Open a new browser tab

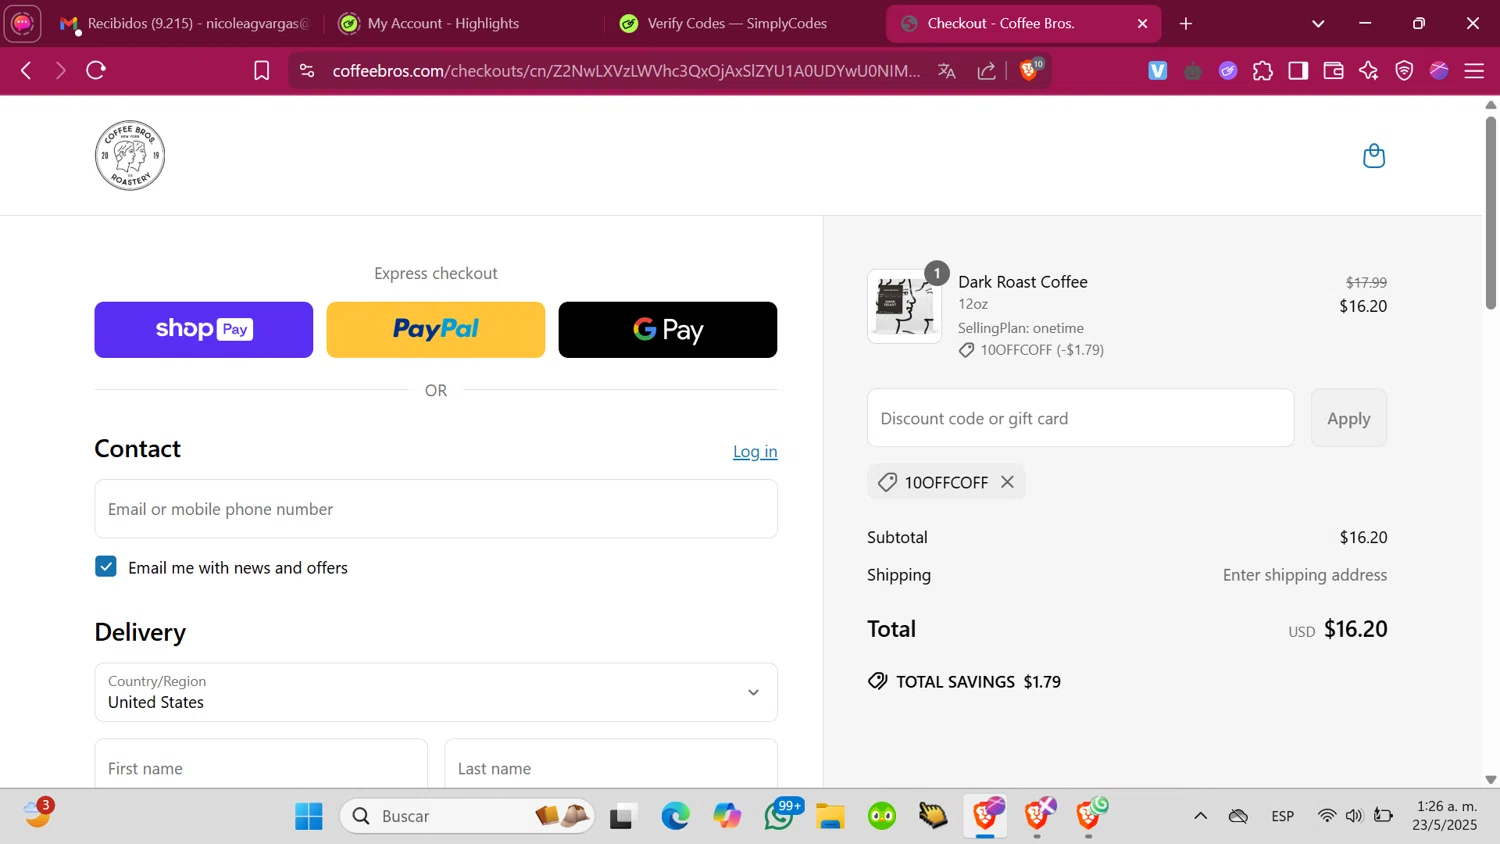(x=1186, y=23)
